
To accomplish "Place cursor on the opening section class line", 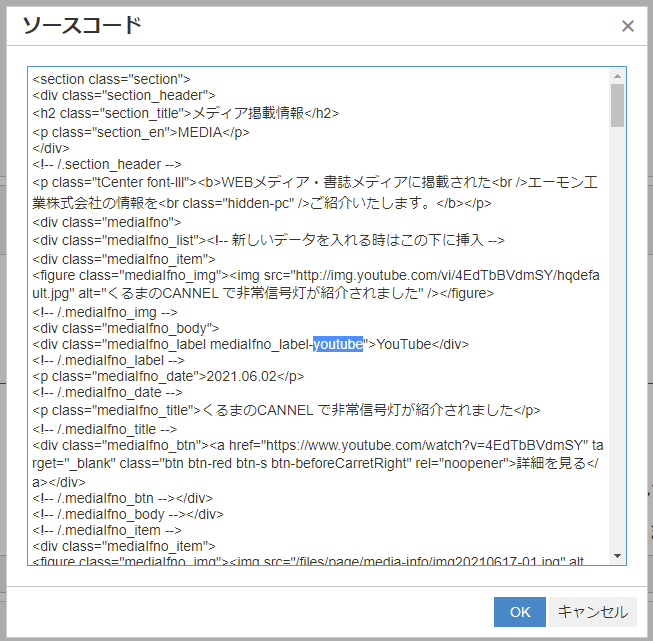I will pyautogui.click(x=111, y=79).
